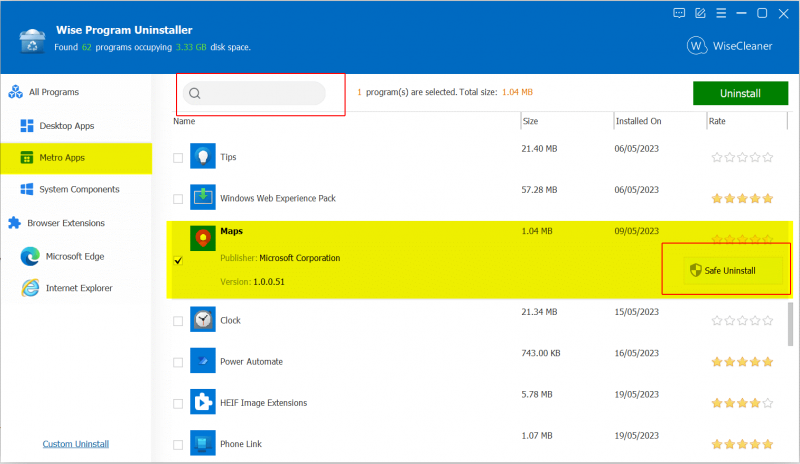Click the System Components Windows icon
800x464 pixels.
(27, 189)
